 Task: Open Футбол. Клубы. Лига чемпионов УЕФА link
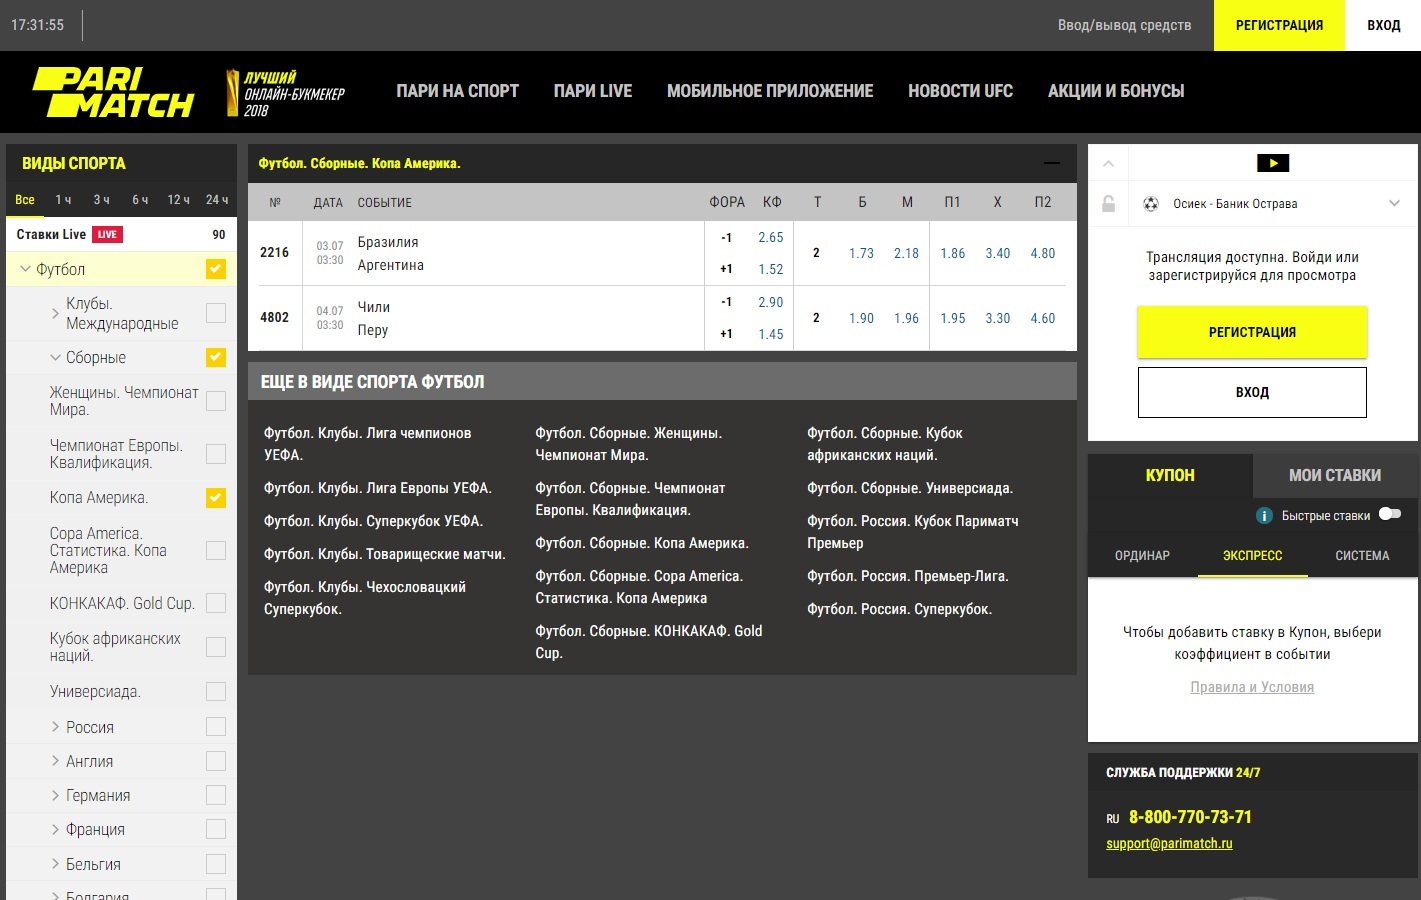pyautogui.click(x=367, y=444)
